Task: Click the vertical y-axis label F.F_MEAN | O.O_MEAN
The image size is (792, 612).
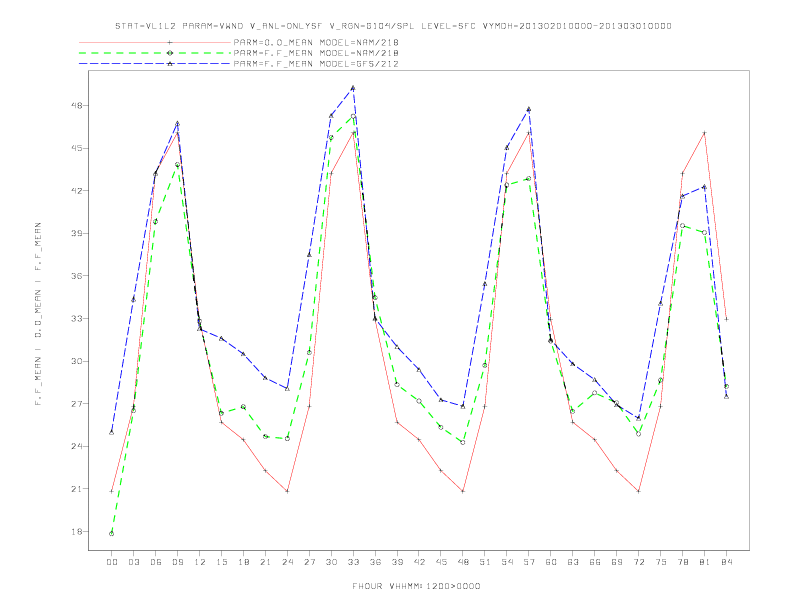Action: pos(38,314)
